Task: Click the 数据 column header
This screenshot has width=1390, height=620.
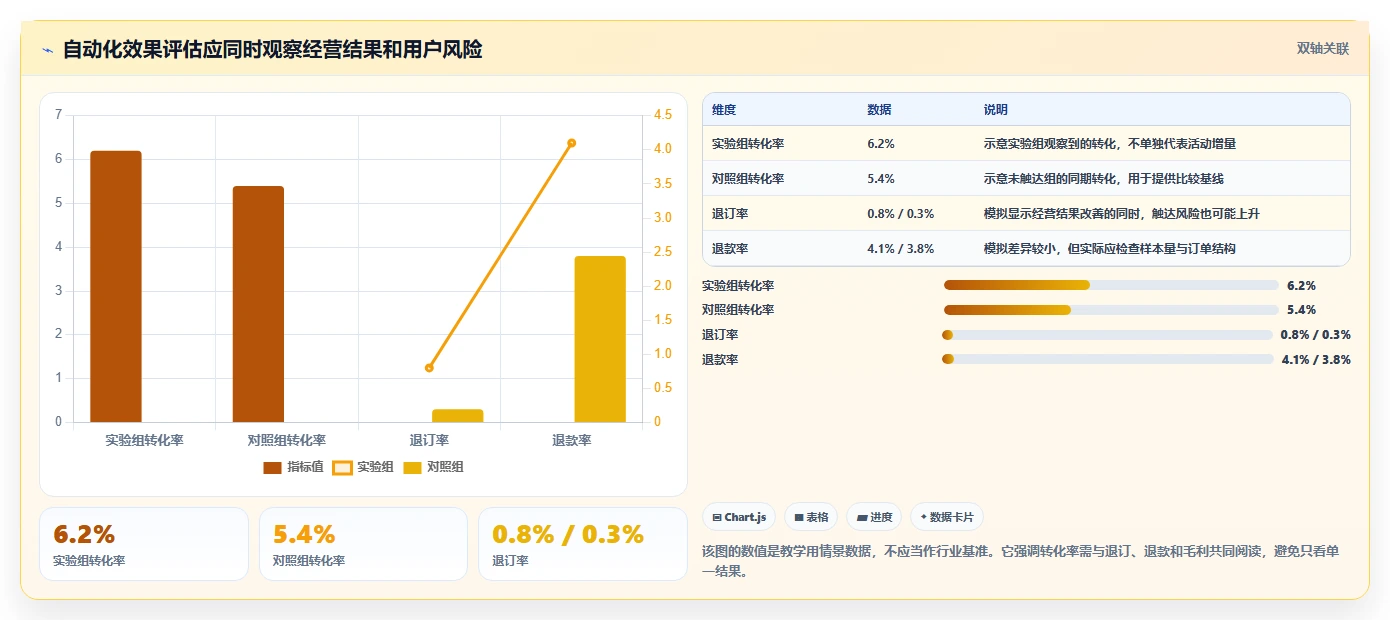Action: click(879, 110)
